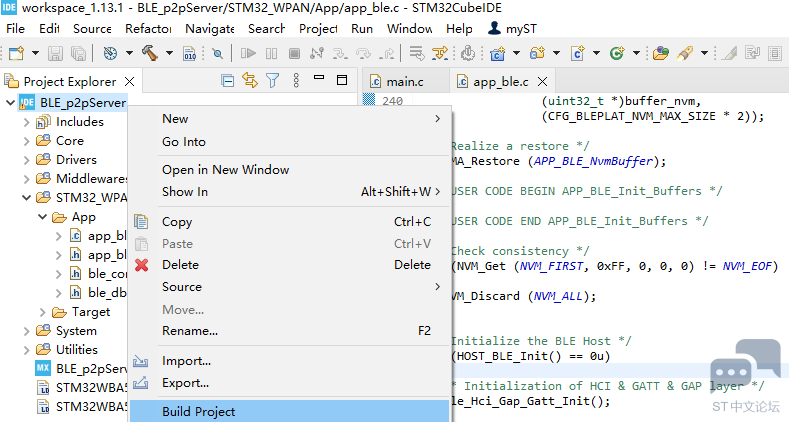The height and width of the screenshot is (422, 789).
Task: Click the New Class green C icon
Action: click(x=617, y=53)
